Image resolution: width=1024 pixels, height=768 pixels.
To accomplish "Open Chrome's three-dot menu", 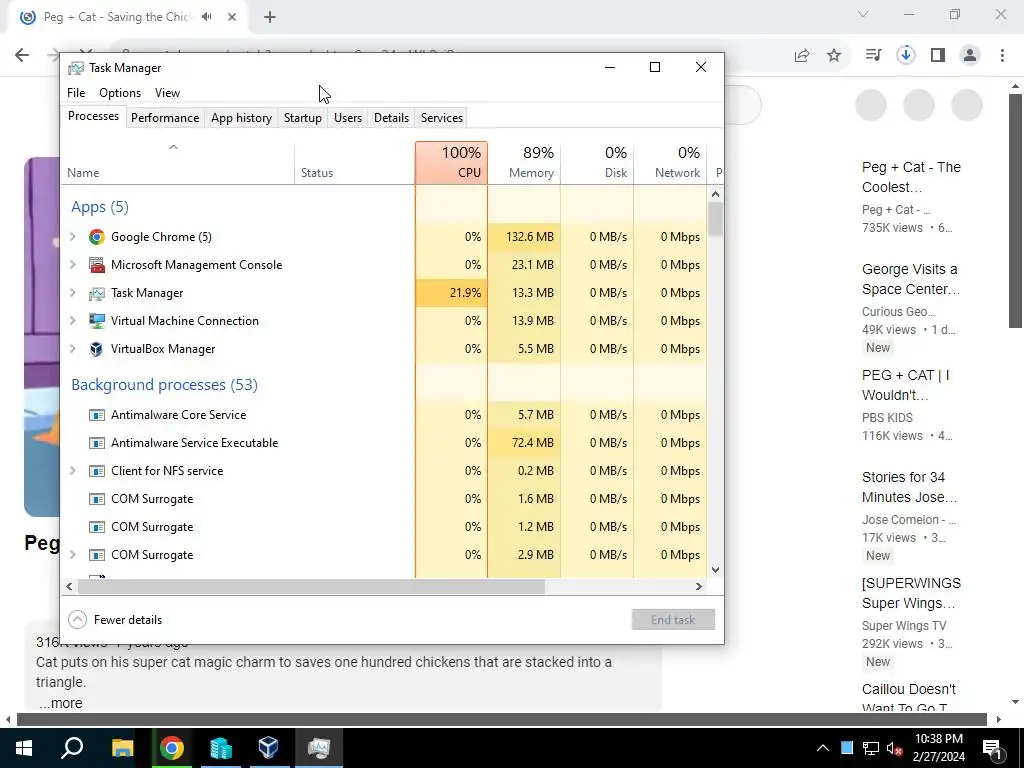I will click(x=1002, y=56).
